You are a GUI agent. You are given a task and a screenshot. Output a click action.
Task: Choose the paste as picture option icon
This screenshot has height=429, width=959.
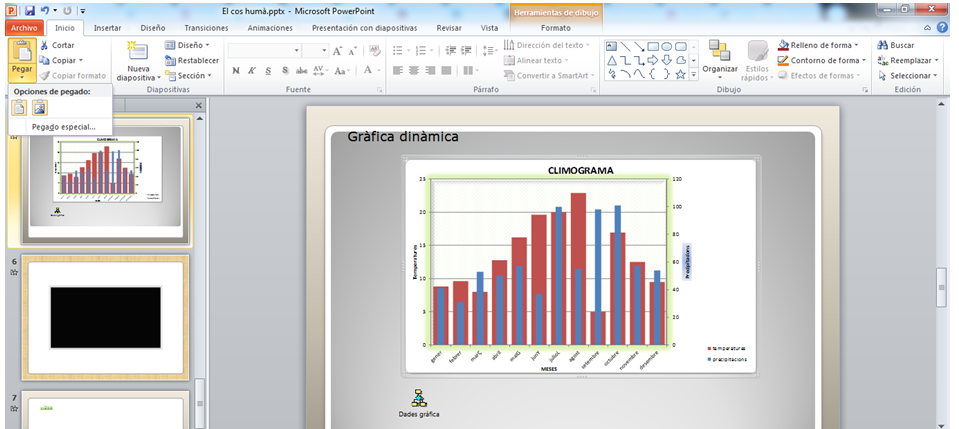40,108
